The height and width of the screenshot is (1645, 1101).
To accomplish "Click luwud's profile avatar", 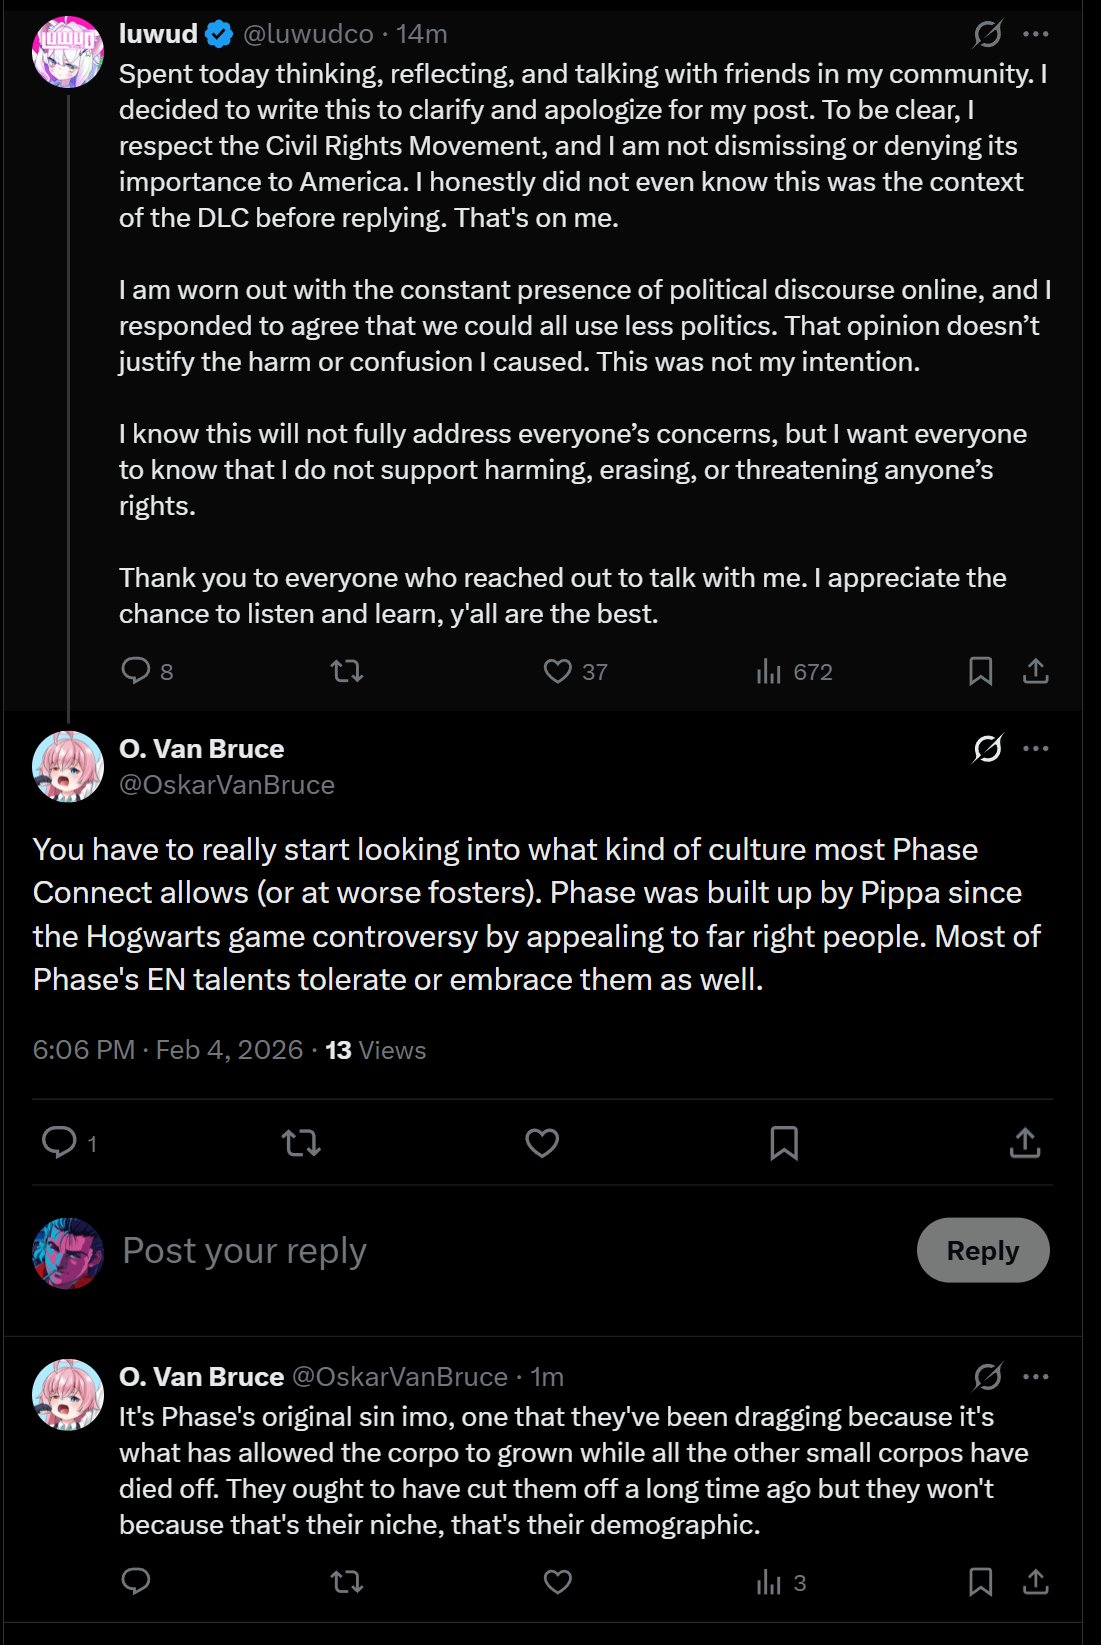I will click(x=68, y=51).
